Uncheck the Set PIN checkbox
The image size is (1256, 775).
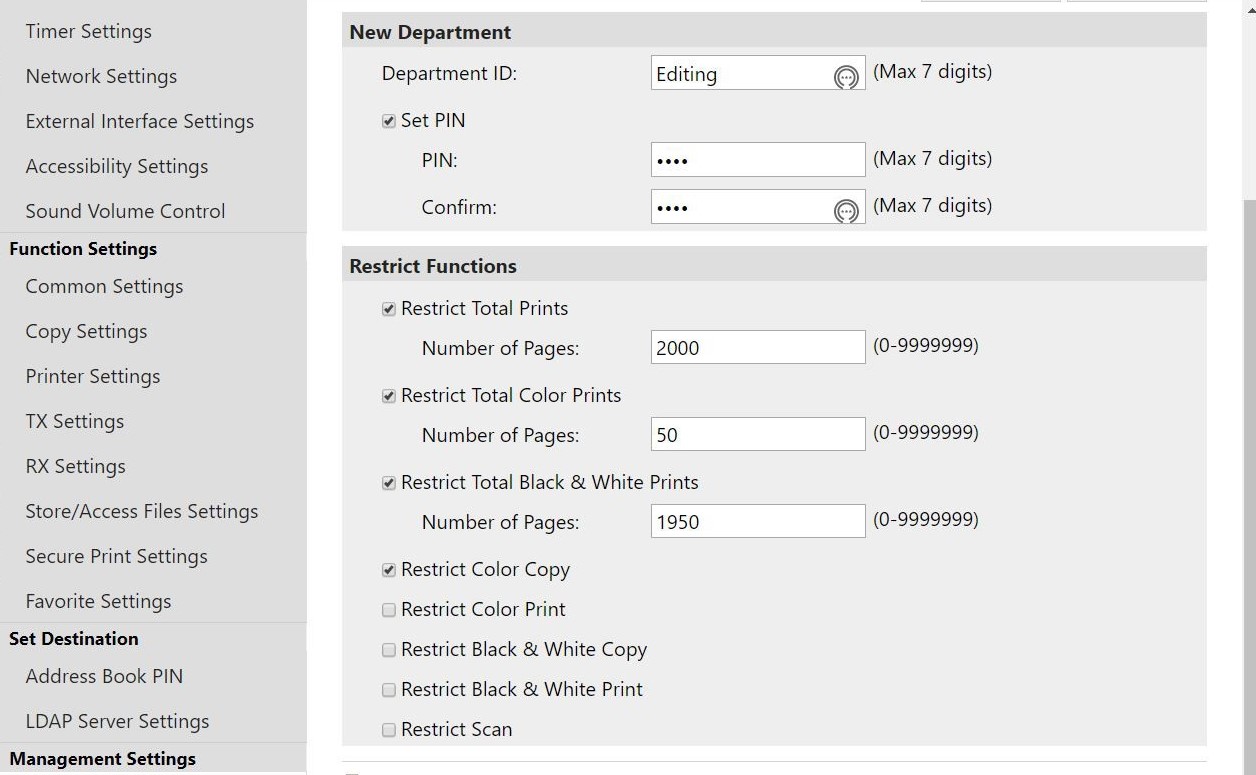(x=389, y=121)
